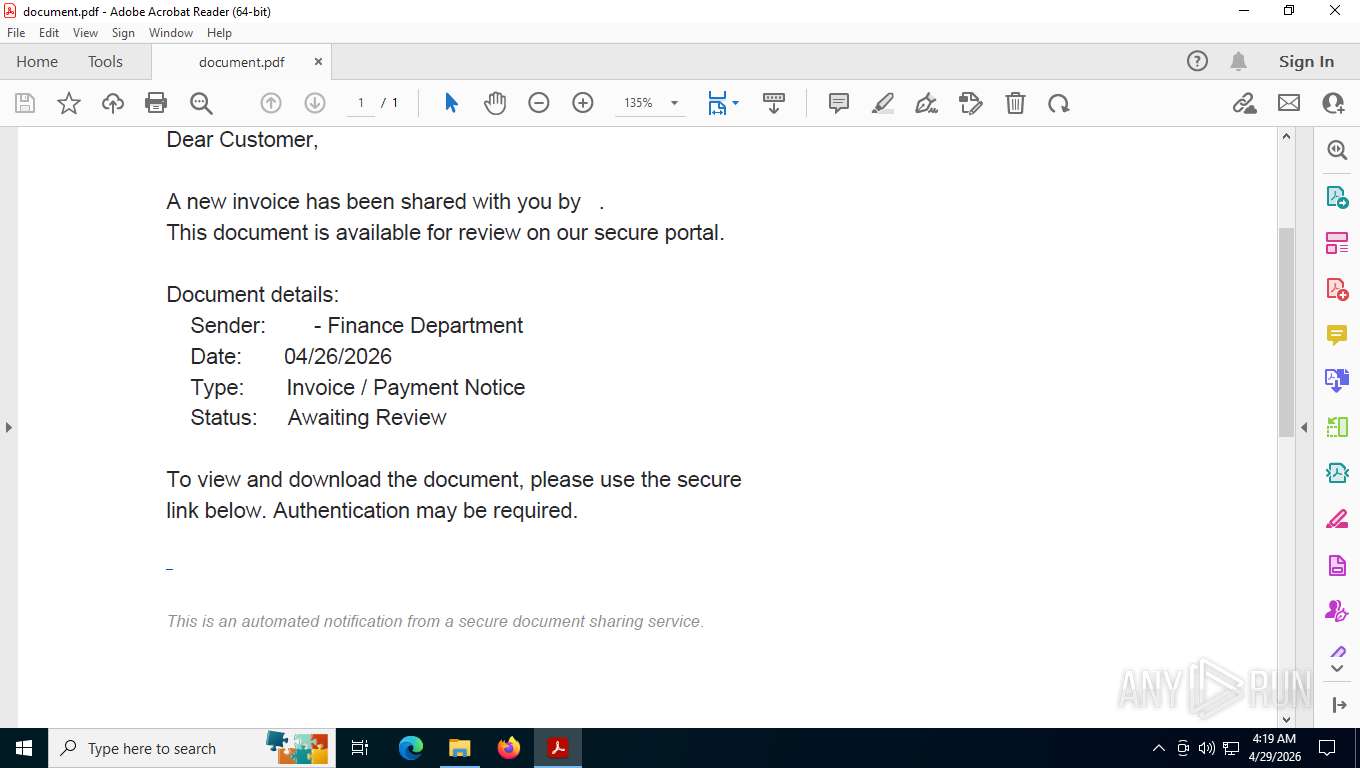Collapse the right tools pane arrow

click(x=1304, y=427)
